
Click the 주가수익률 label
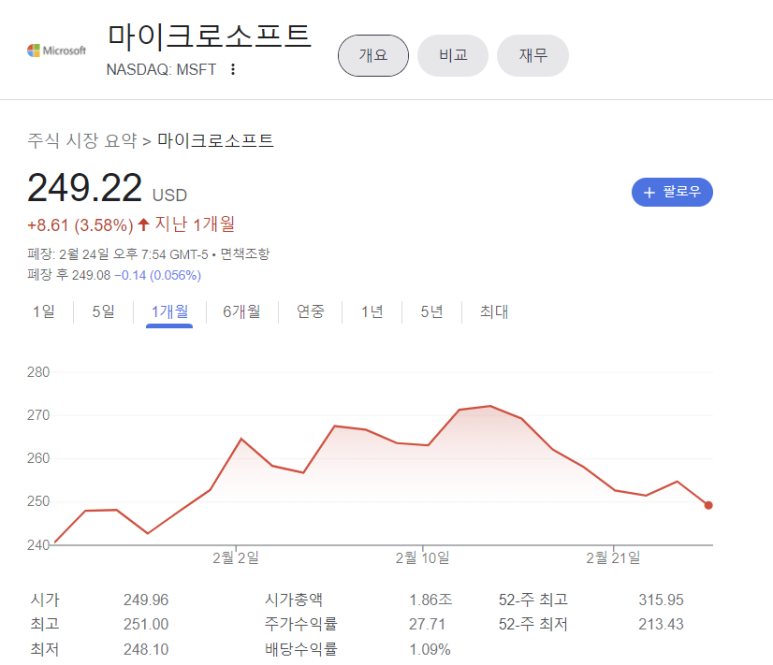pyautogui.click(x=301, y=625)
